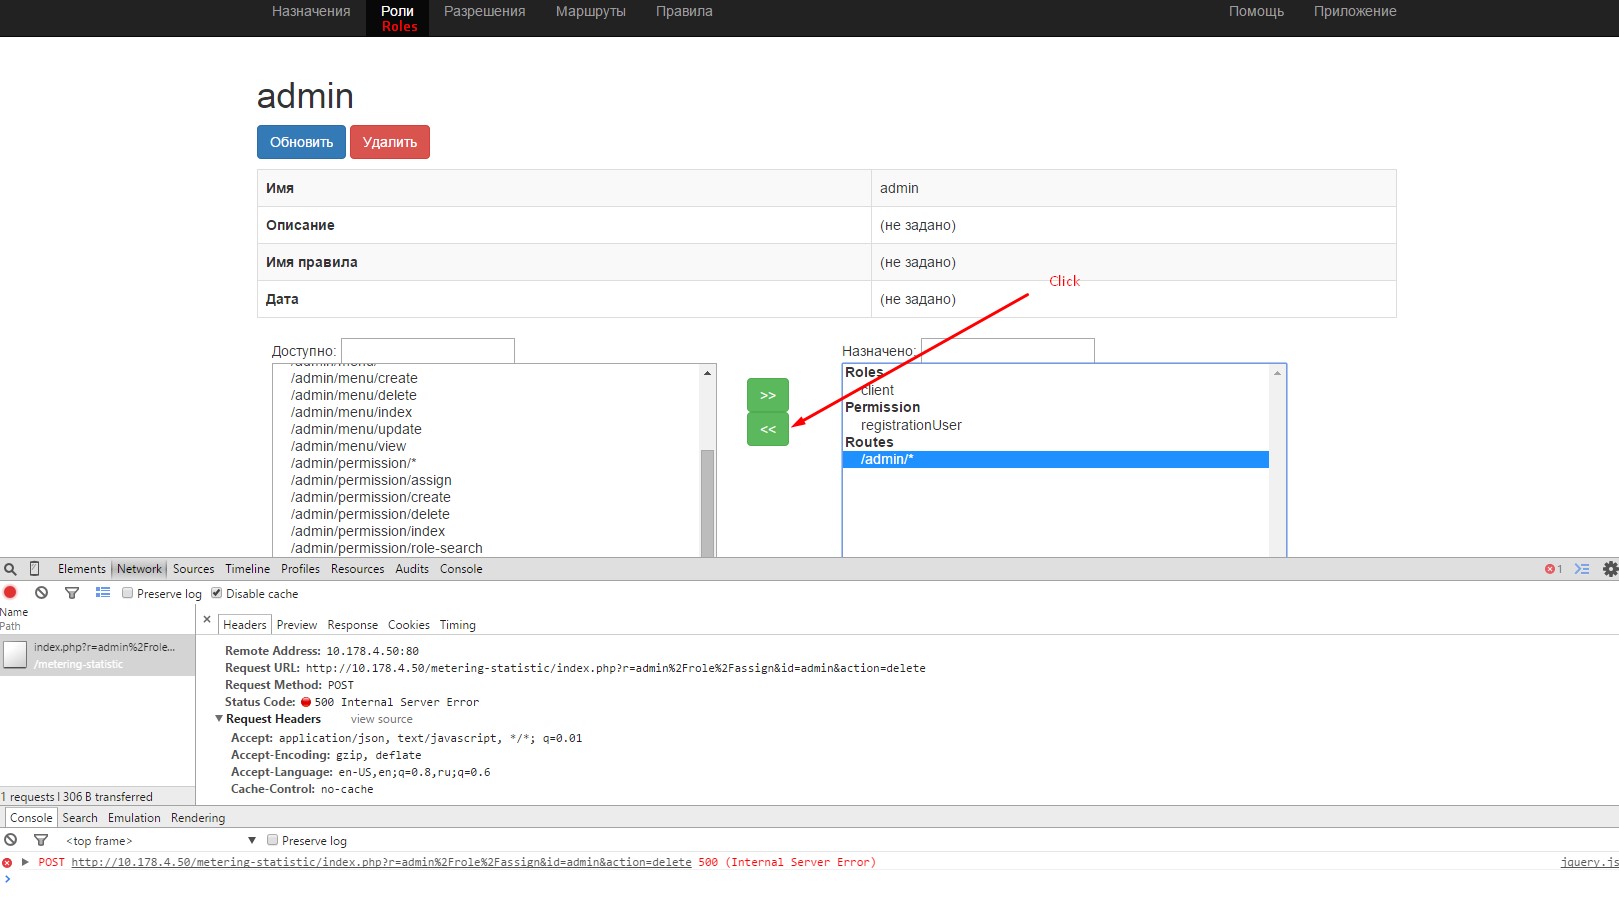Select the Headers tab of request details

tap(245, 625)
